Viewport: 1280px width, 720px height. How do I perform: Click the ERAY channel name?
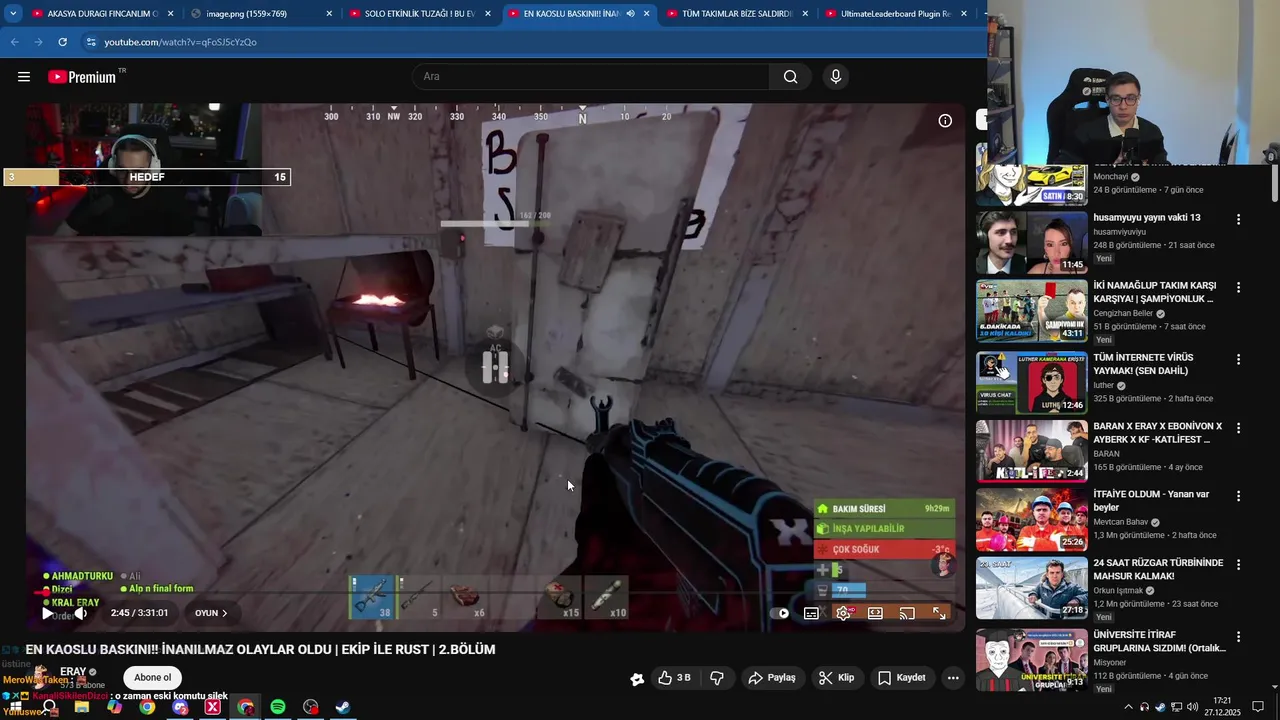click(x=73, y=672)
